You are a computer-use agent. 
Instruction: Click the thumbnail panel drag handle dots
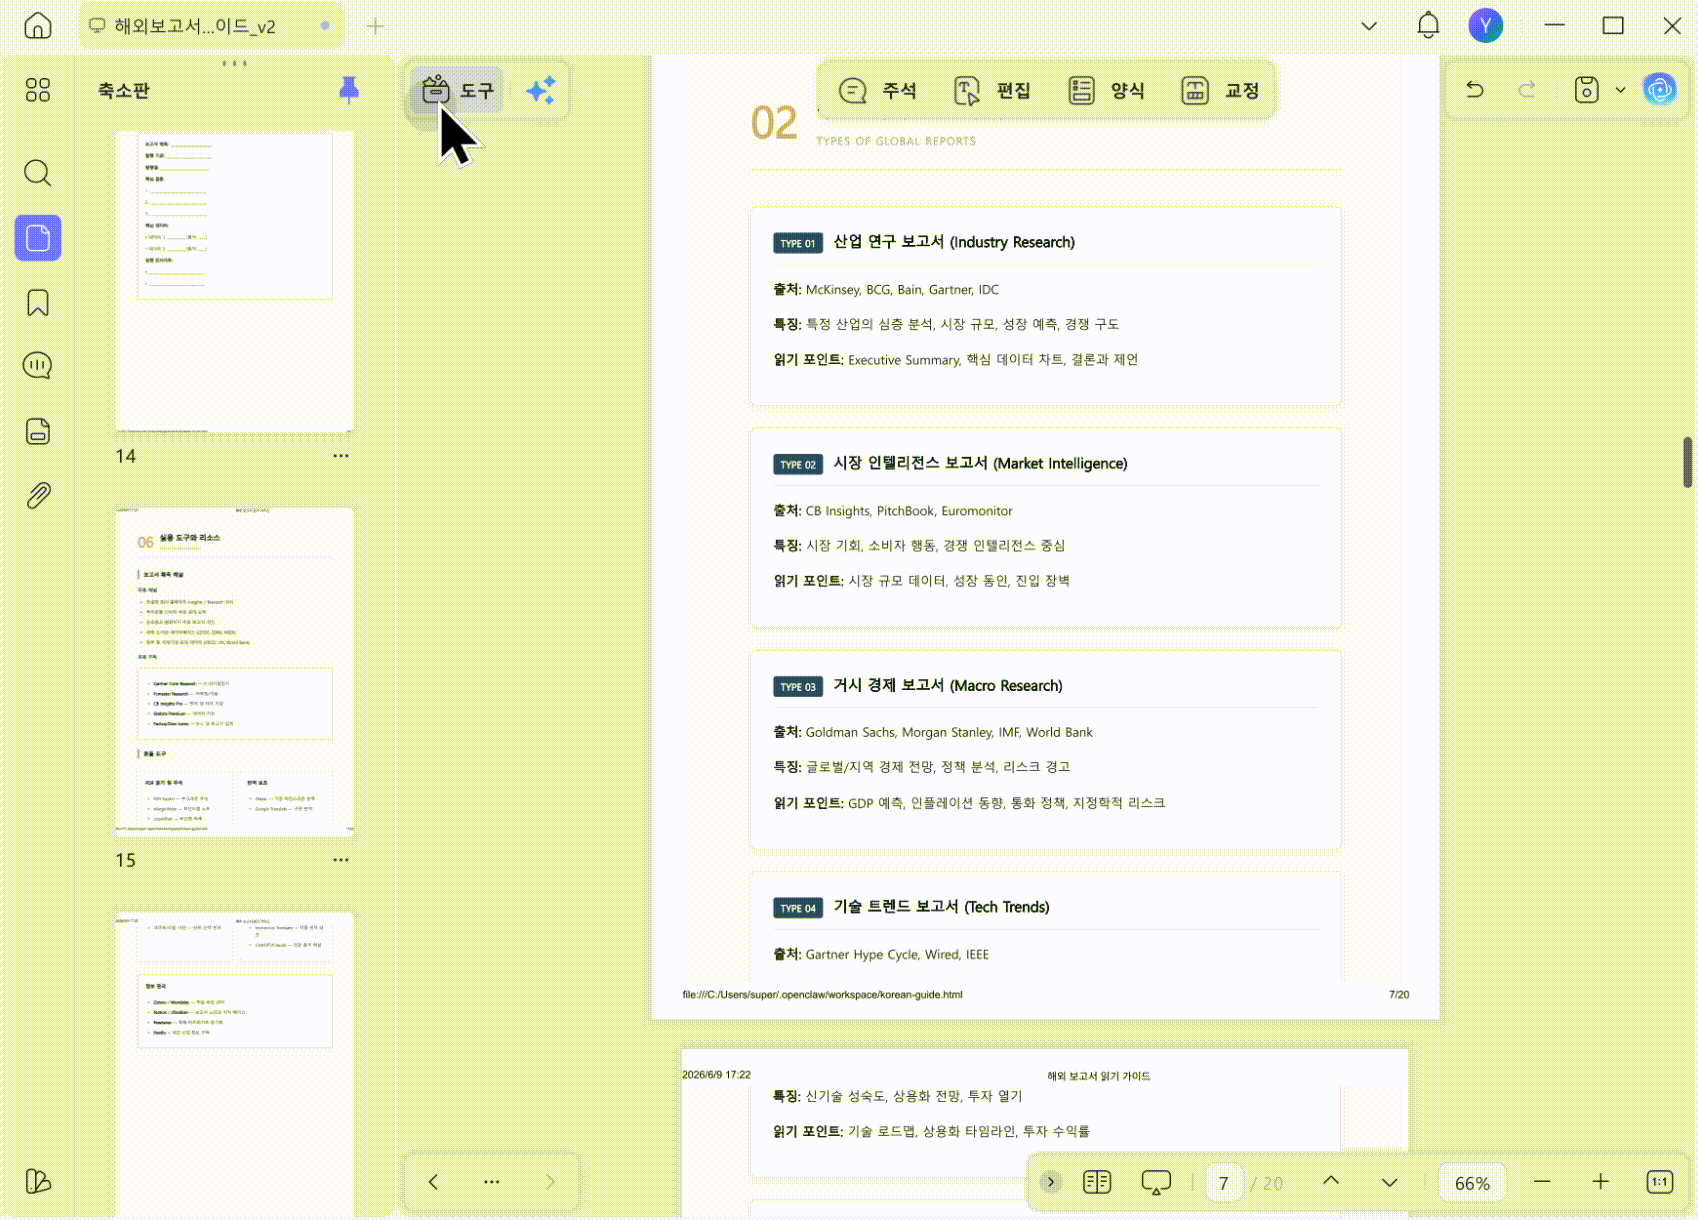point(235,63)
